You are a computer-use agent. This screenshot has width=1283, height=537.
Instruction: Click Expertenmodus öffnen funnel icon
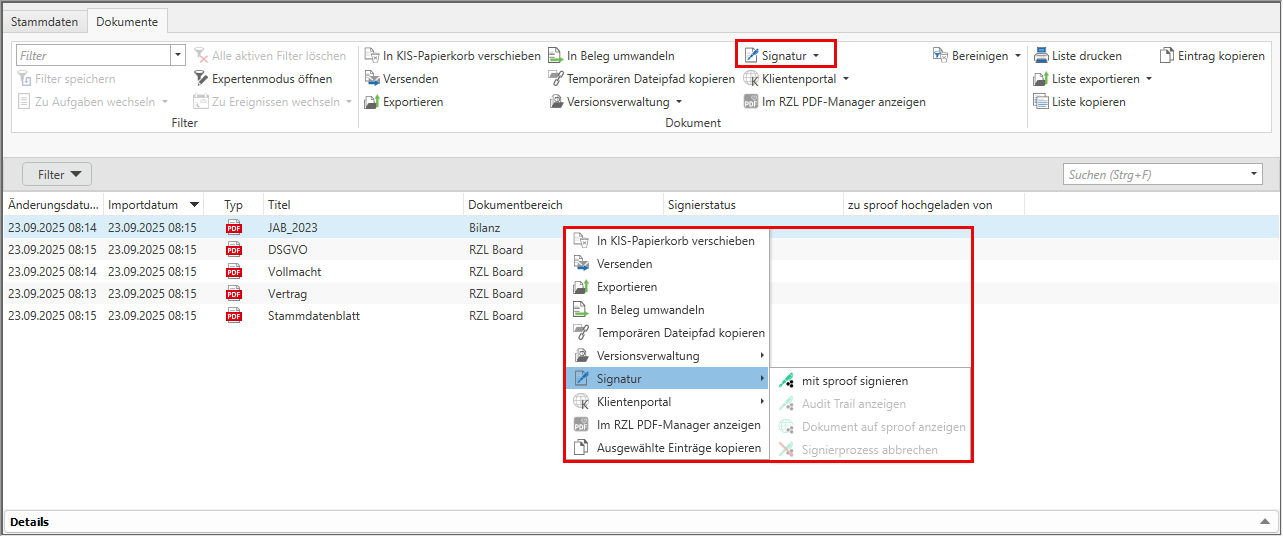point(201,79)
